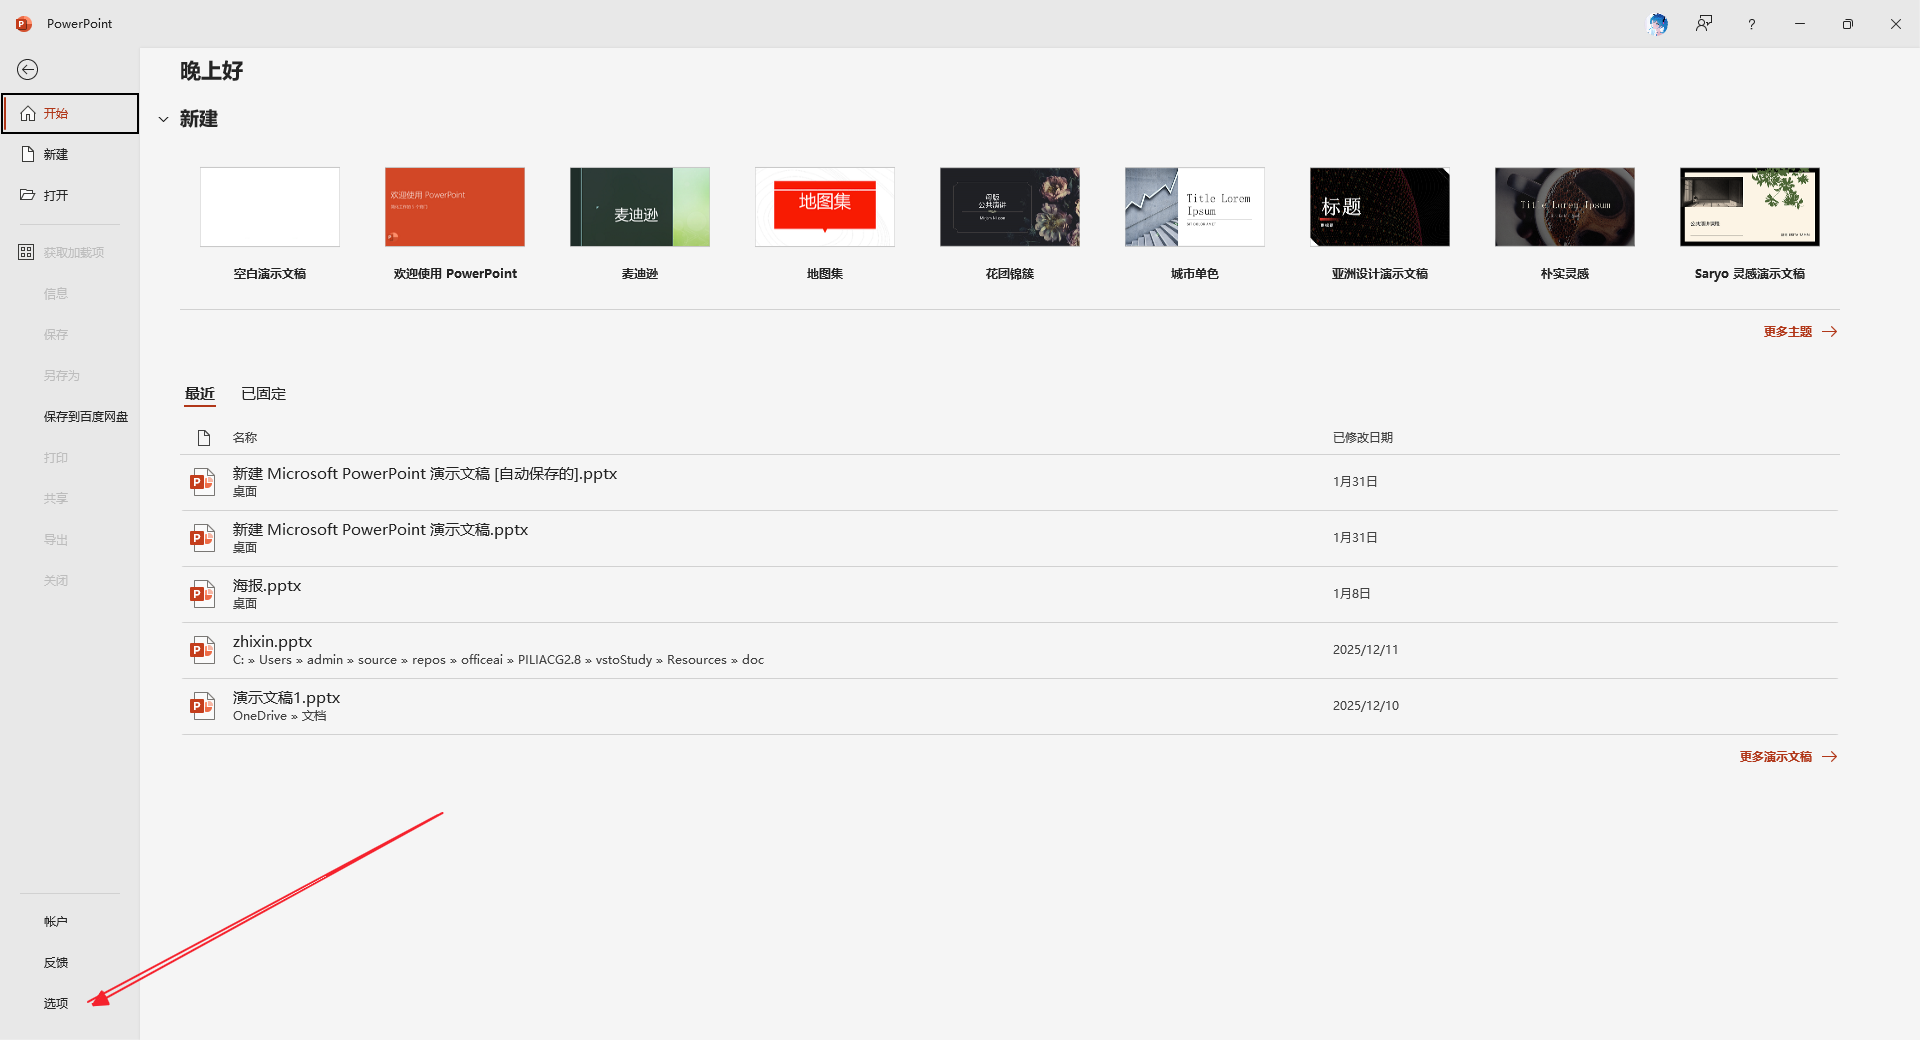Click the 2025/12/11 date of zhixin.pptx
This screenshot has height=1040, width=1920.
[1366, 649]
